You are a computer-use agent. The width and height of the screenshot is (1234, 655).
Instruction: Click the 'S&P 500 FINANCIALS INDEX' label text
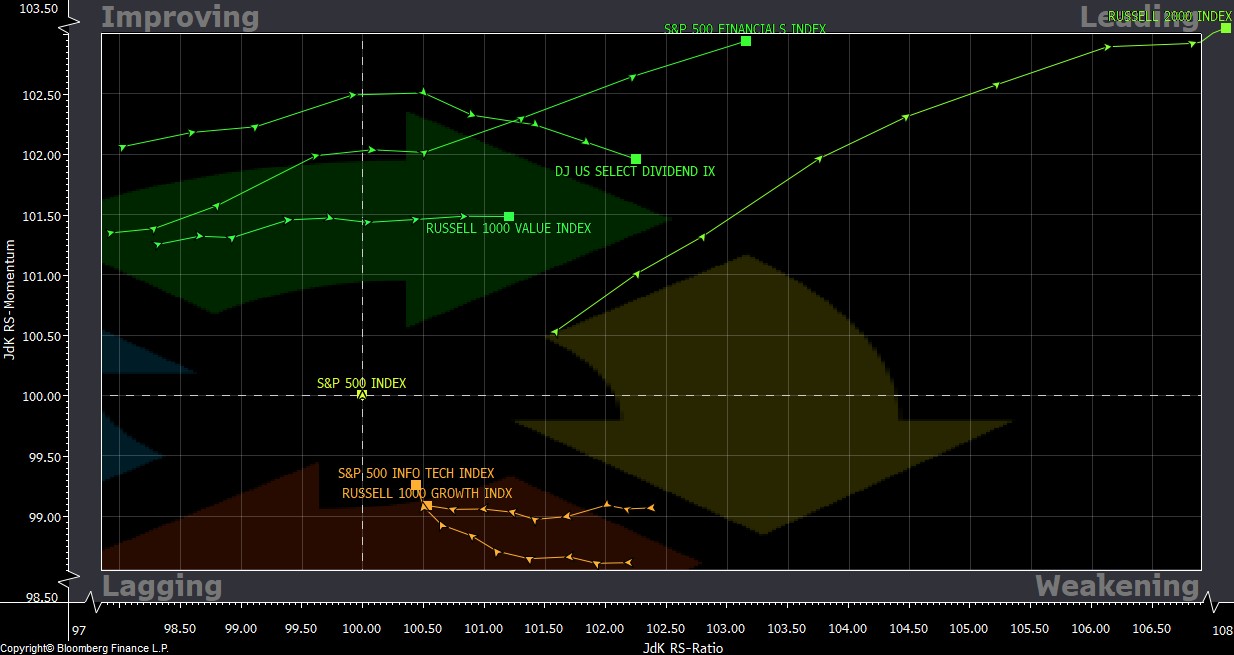745,29
